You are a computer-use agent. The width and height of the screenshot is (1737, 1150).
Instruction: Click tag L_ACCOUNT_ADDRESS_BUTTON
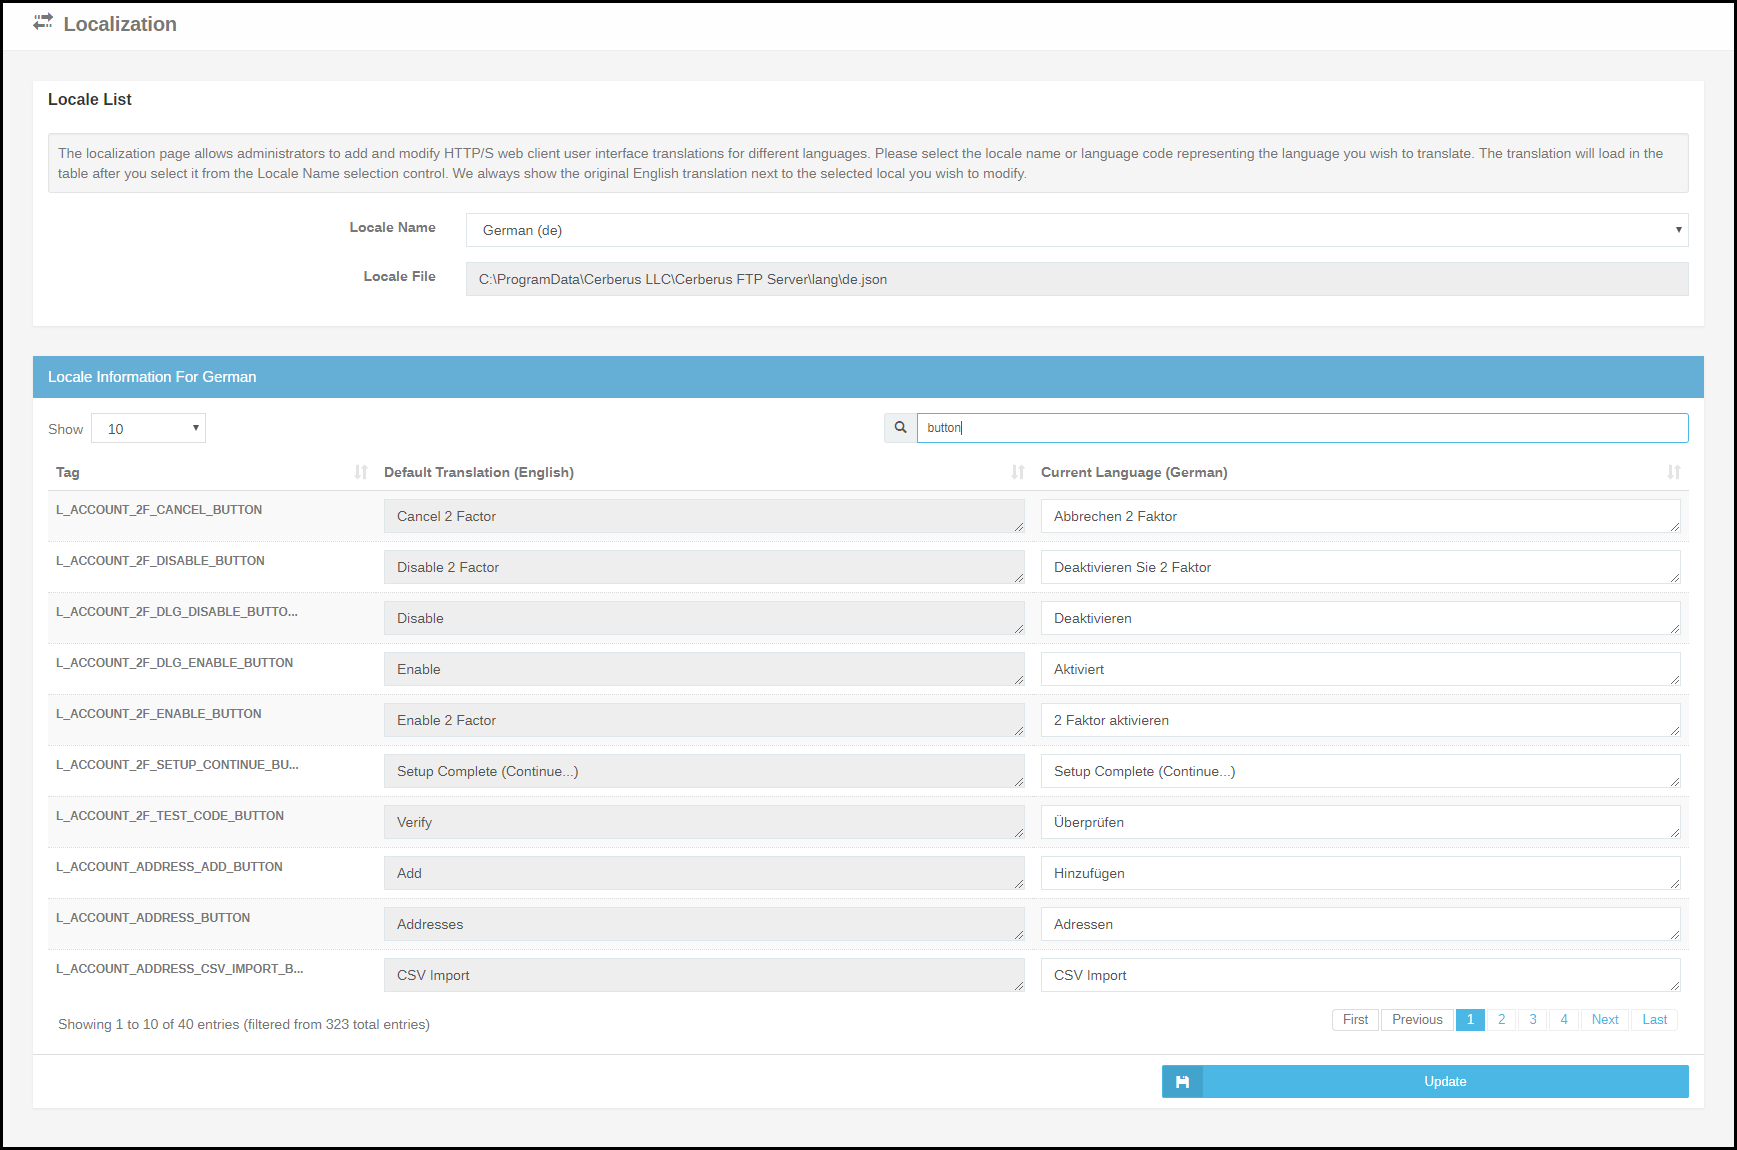pos(153,918)
